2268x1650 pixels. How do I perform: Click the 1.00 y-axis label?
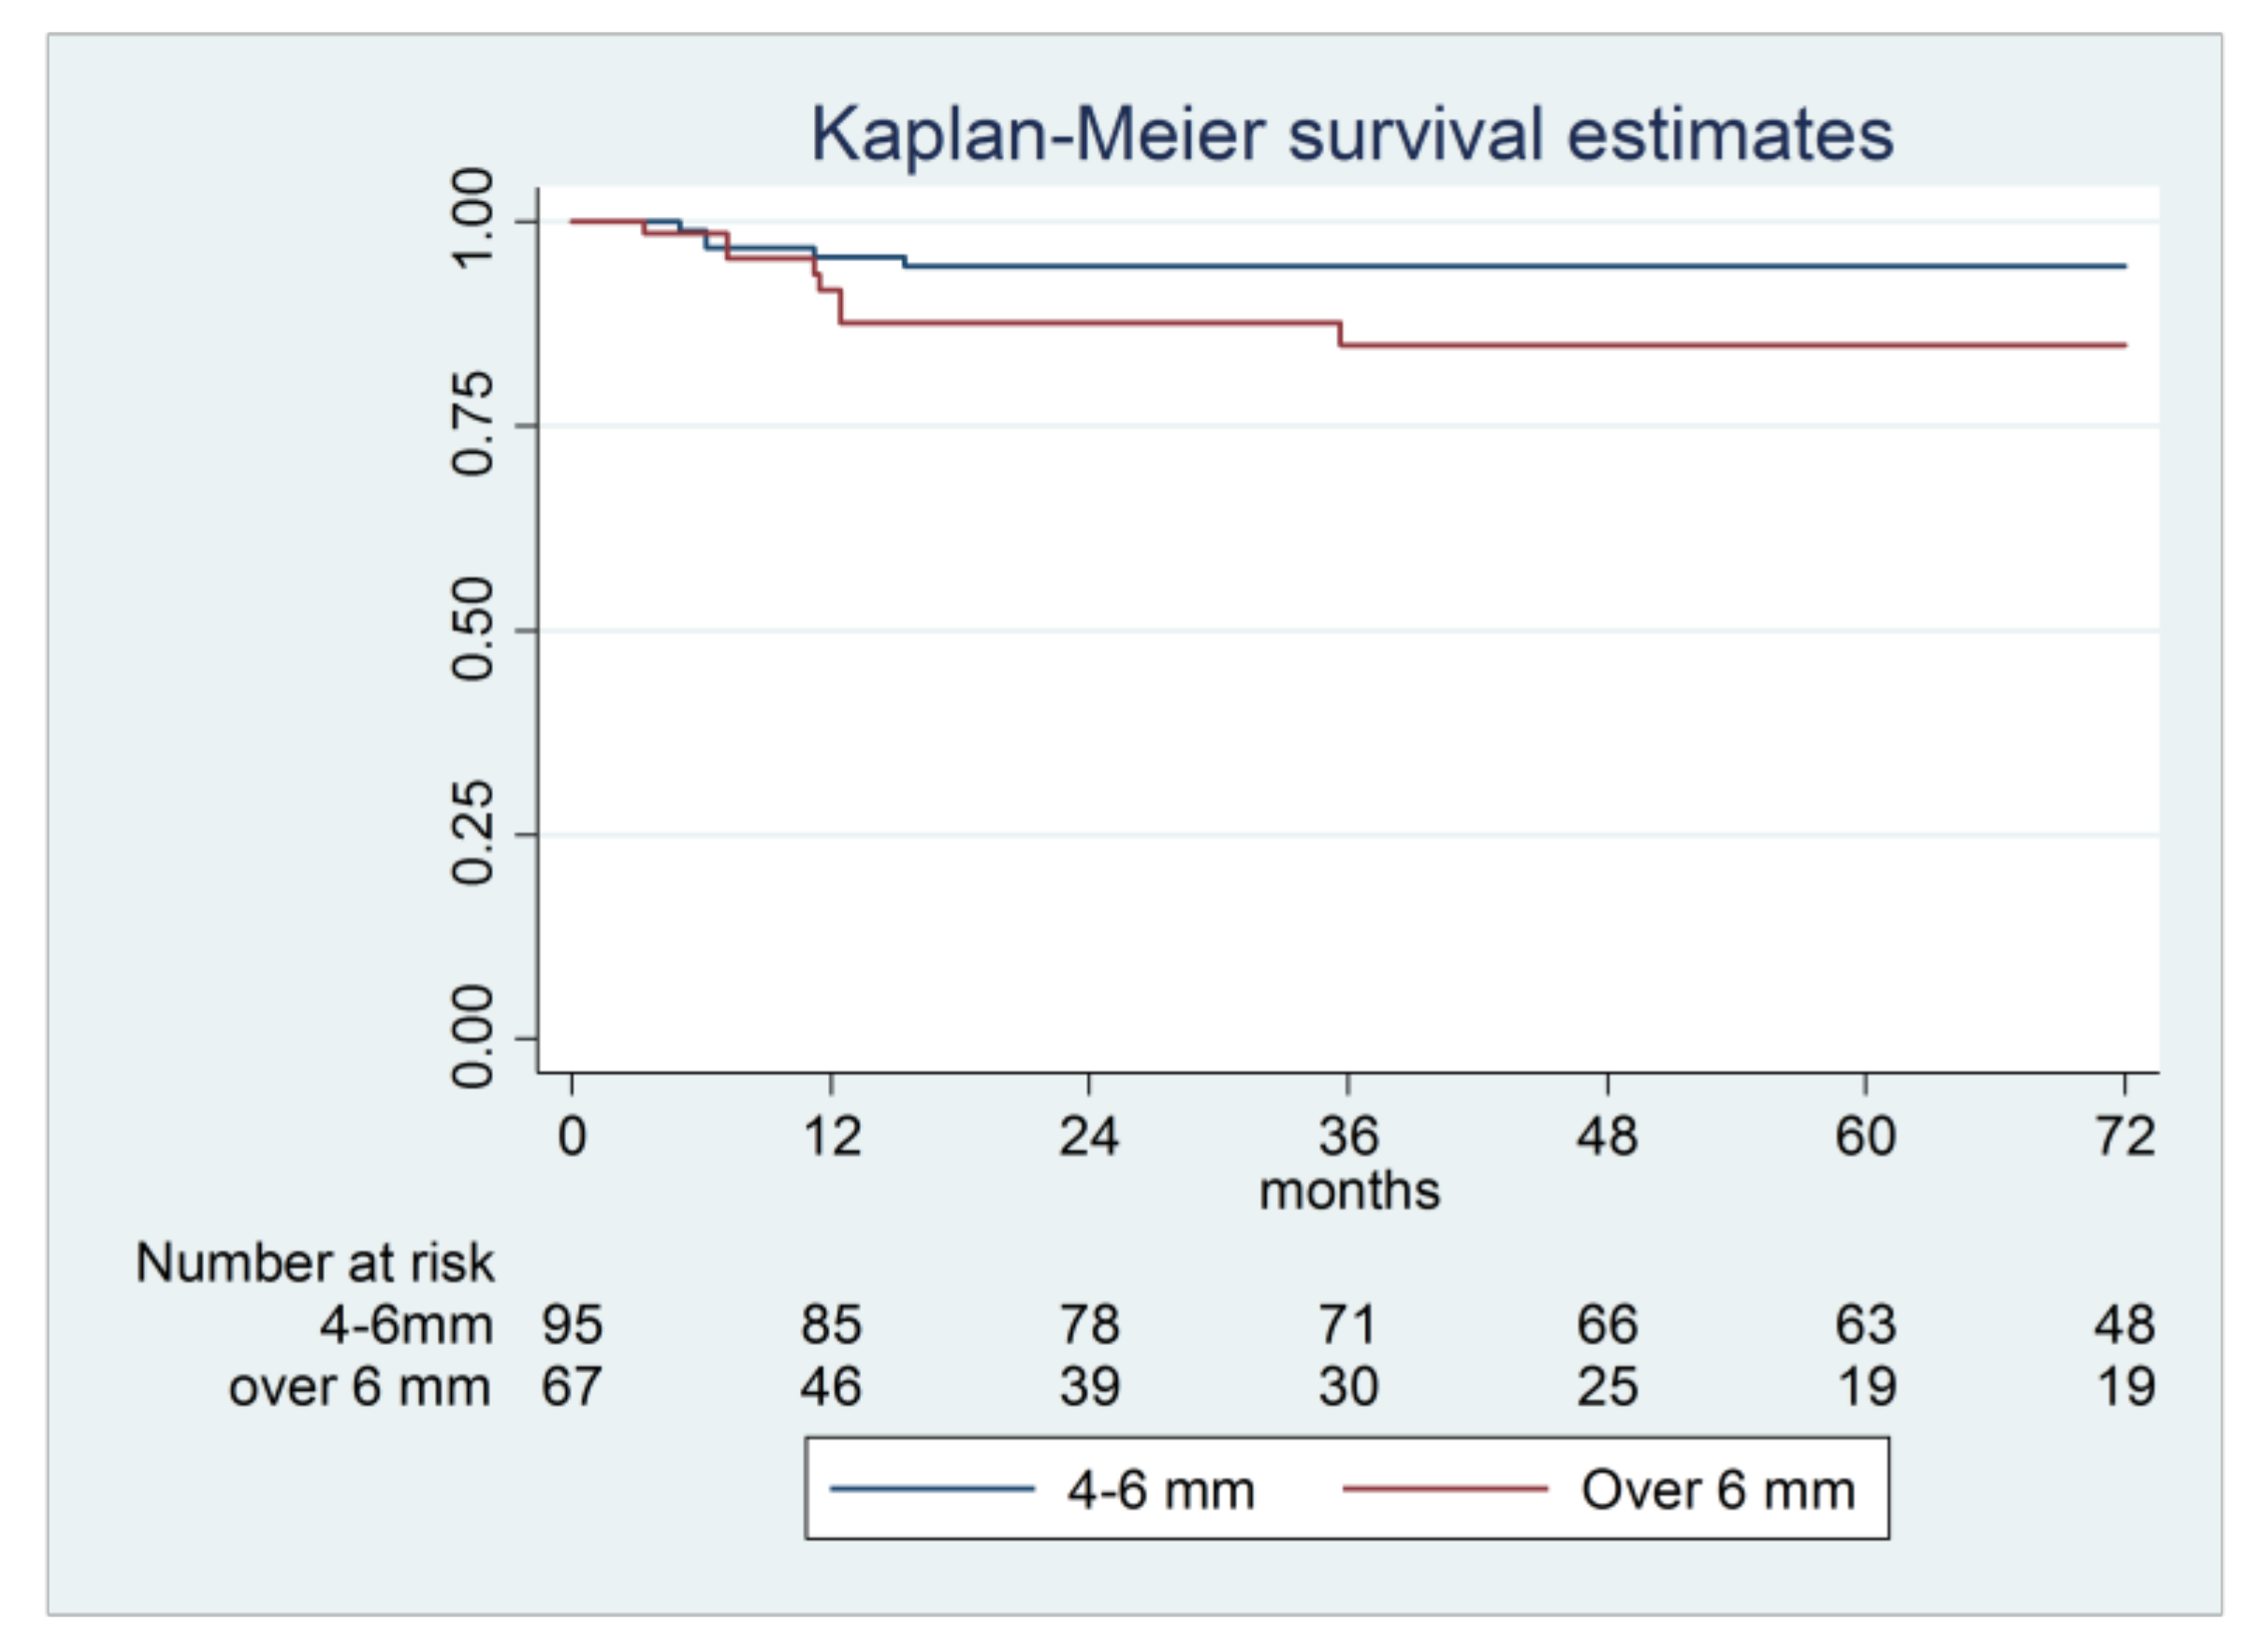coord(473,219)
